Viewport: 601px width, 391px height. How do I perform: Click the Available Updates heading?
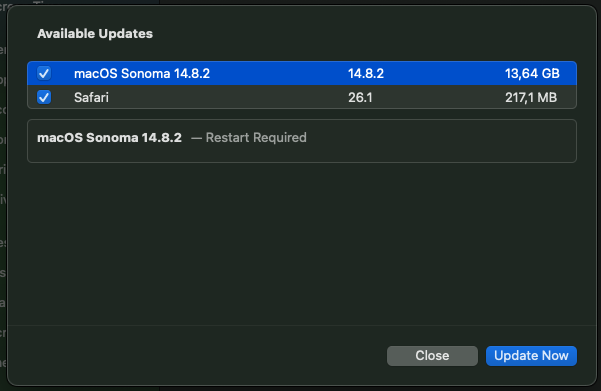point(95,34)
